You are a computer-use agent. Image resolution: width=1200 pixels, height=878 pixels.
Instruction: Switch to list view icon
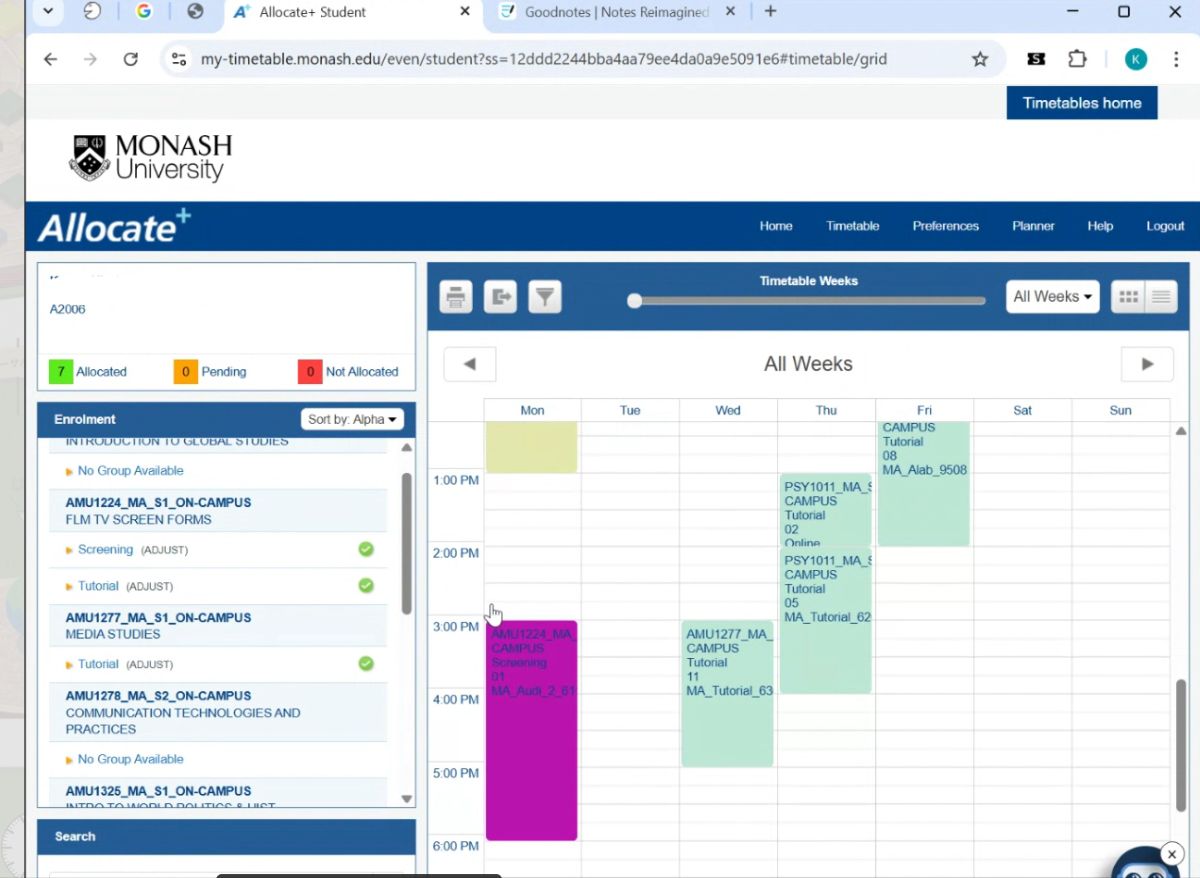point(1160,297)
